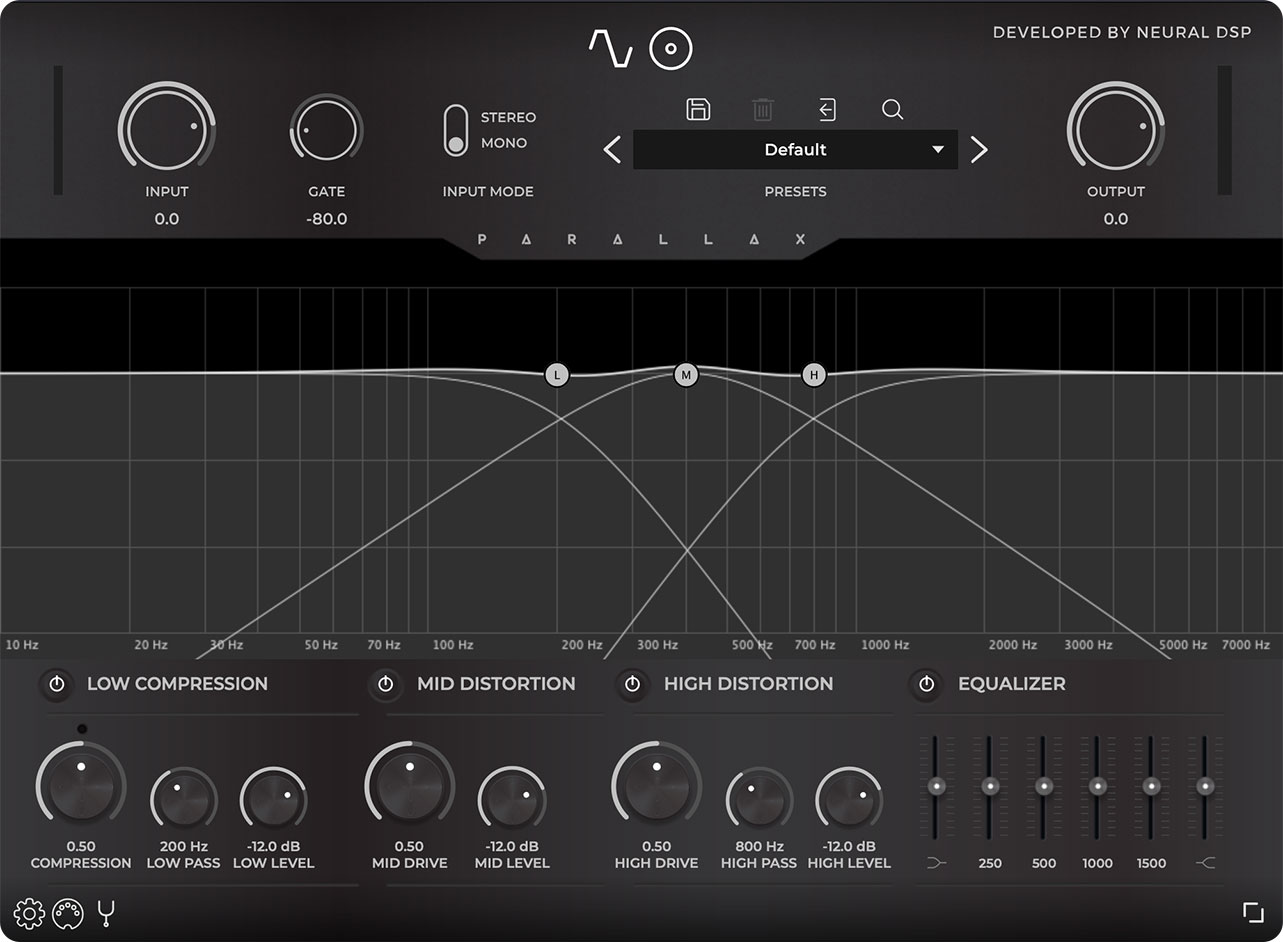
Task: Click the sine wave logo icon
Action: 610,48
